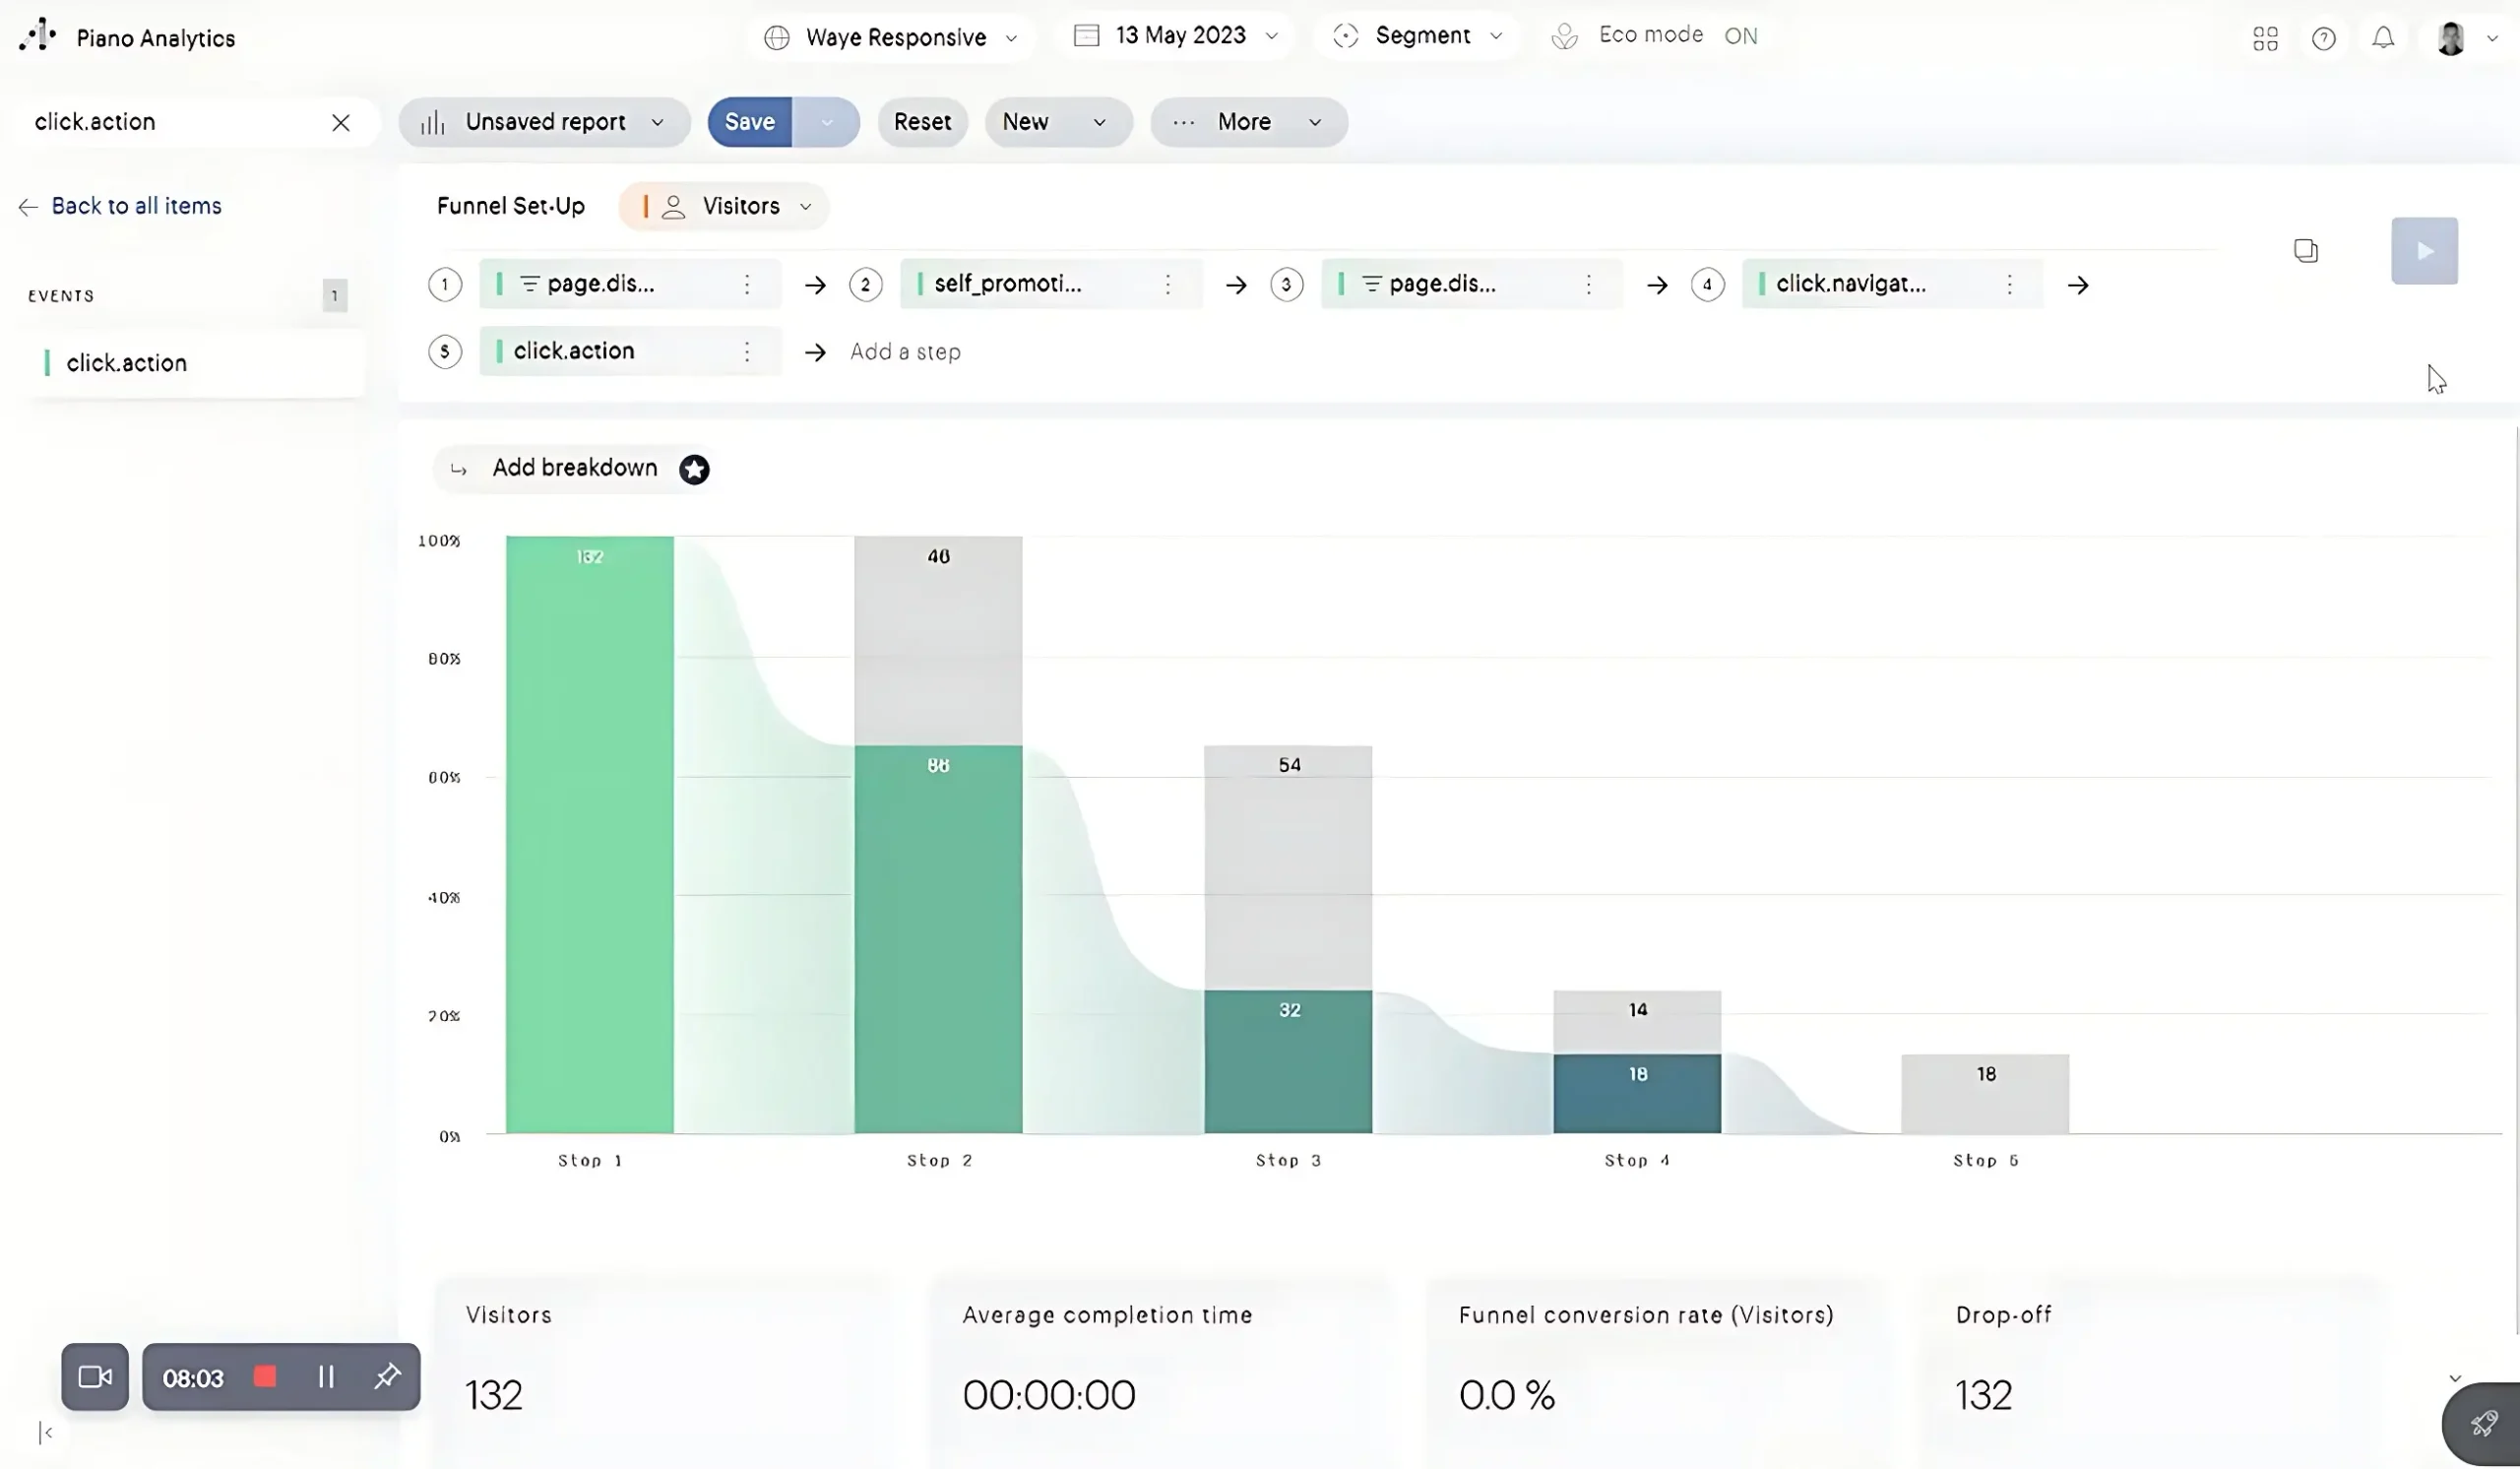Click the notifications bell icon
The image size is (2520, 1469).
click(2383, 38)
